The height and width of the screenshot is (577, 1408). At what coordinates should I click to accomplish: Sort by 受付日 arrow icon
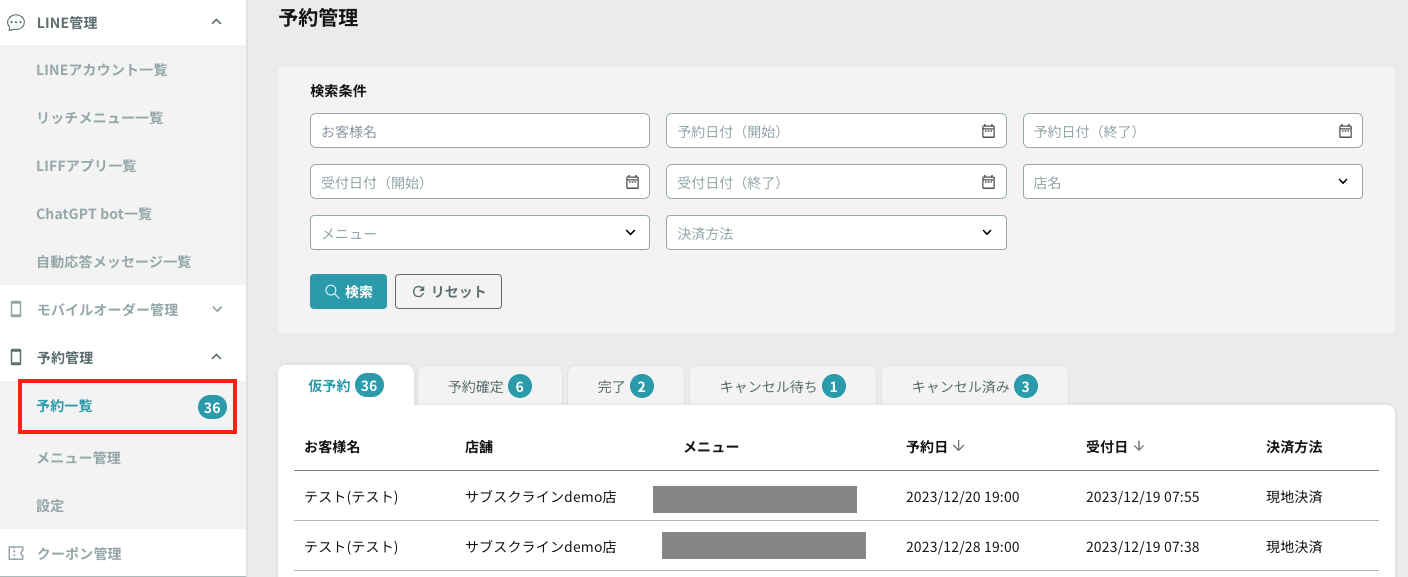coord(1139,446)
